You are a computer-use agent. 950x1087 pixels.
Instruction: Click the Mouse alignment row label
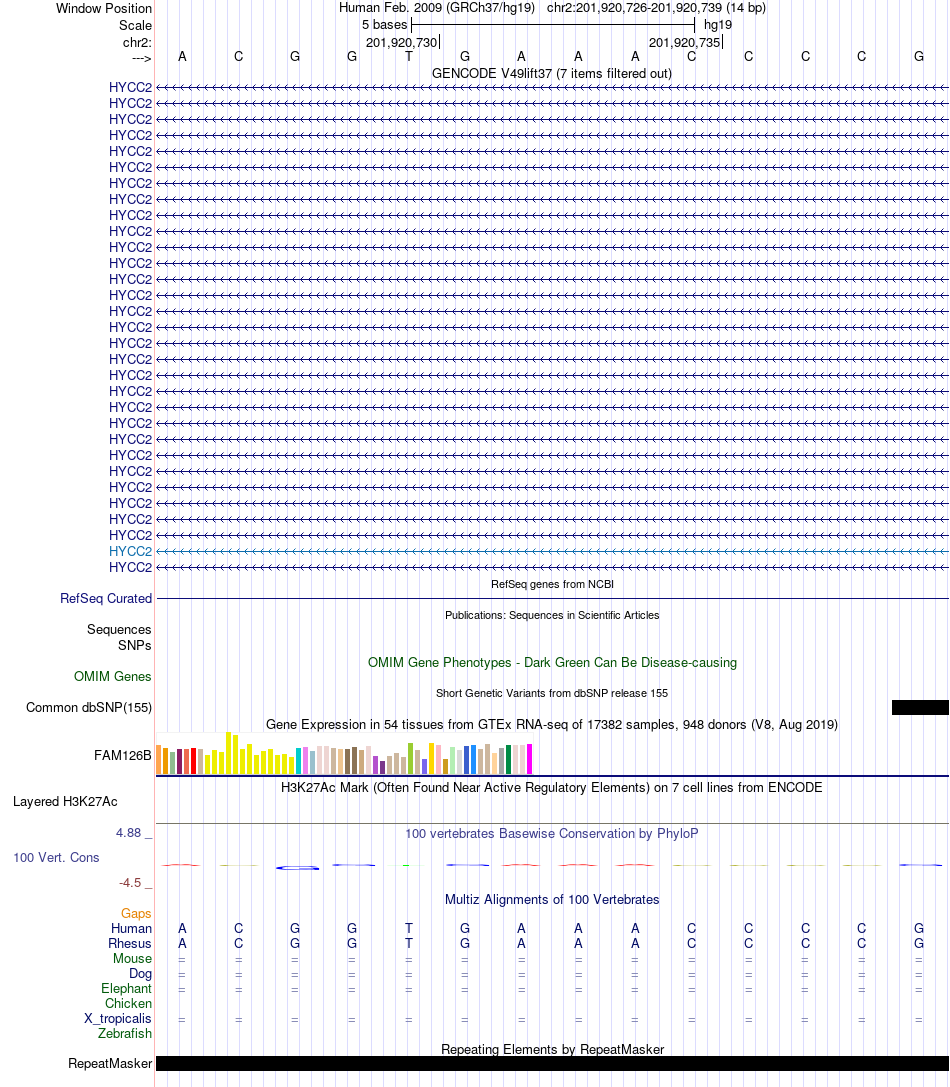click(x=132, y=959)
